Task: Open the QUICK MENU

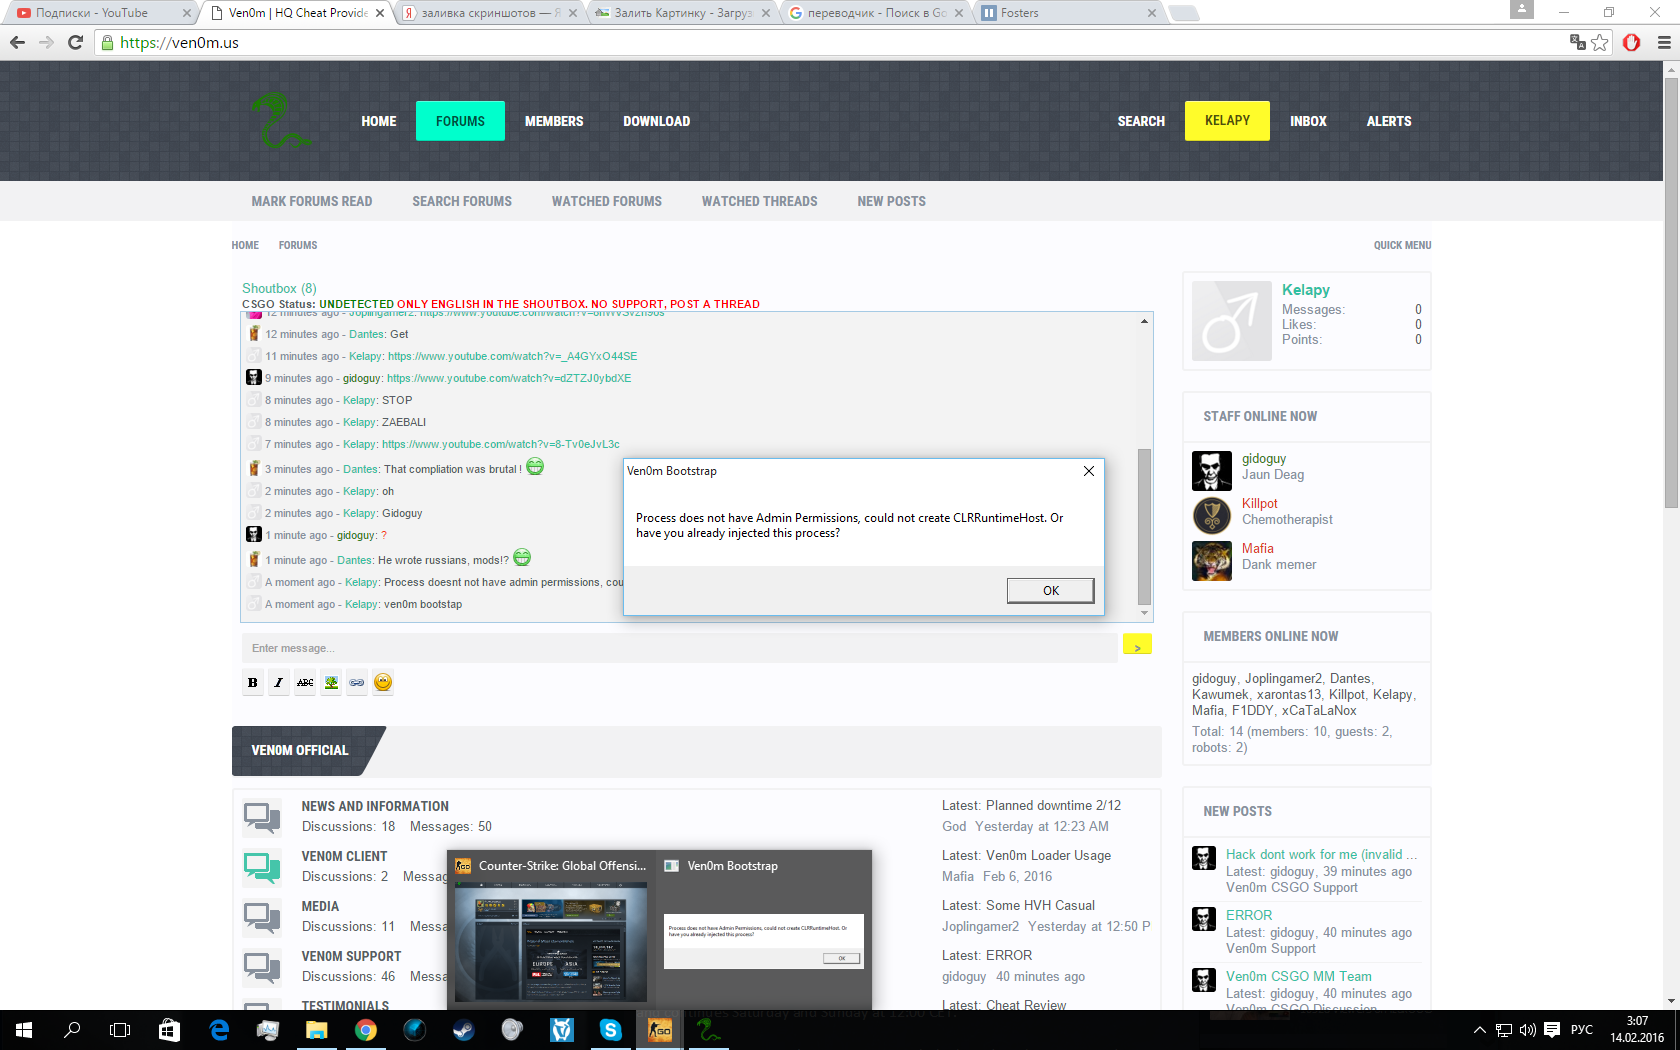Action: (1402, 245)
